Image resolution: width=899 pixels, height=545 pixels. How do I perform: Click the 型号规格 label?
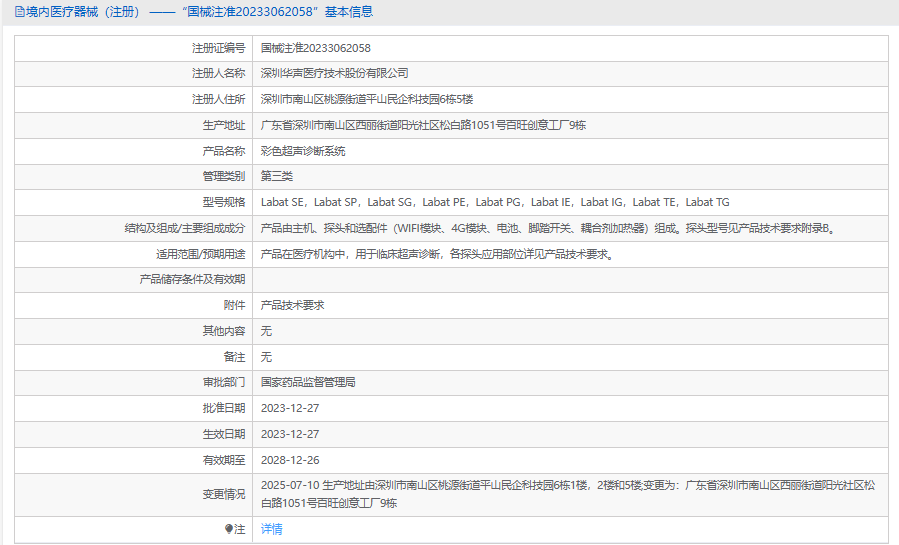click(x=224, y=202)
